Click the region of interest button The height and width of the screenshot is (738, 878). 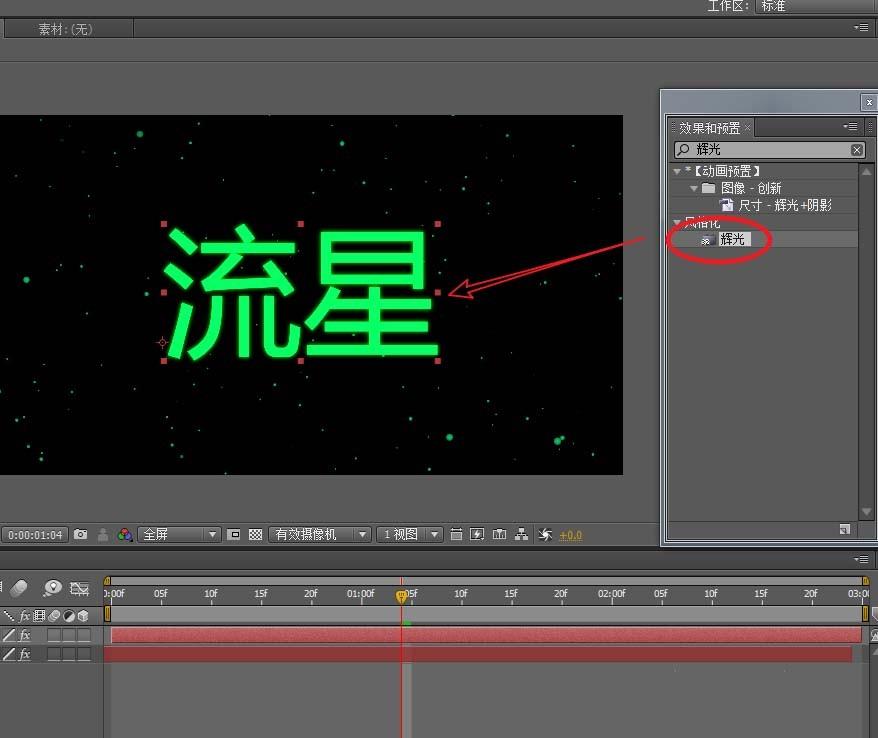(231, 534)
